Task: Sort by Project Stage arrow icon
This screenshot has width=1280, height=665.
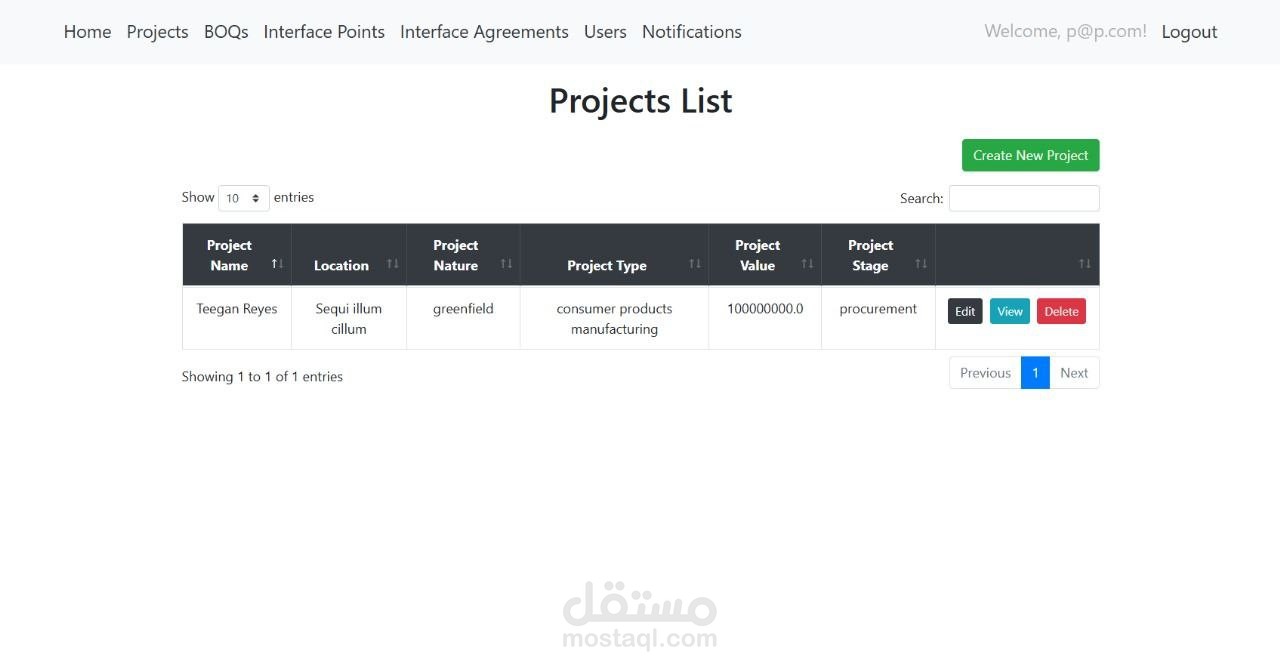Action: coord(921,264)
